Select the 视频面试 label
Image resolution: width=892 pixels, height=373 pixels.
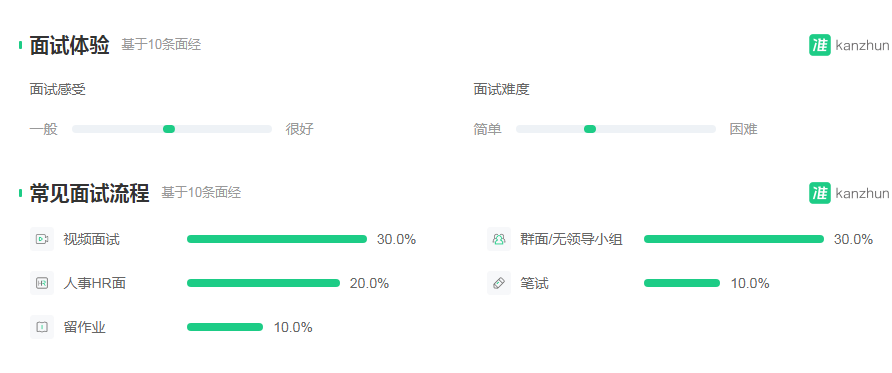(92, 239)
